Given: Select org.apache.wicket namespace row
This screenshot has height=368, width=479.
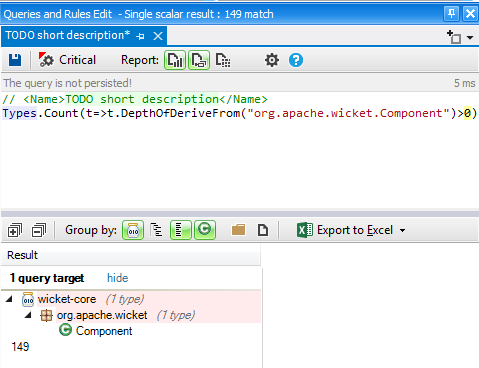Looking at the screenshot, I should tap(102, 315).
